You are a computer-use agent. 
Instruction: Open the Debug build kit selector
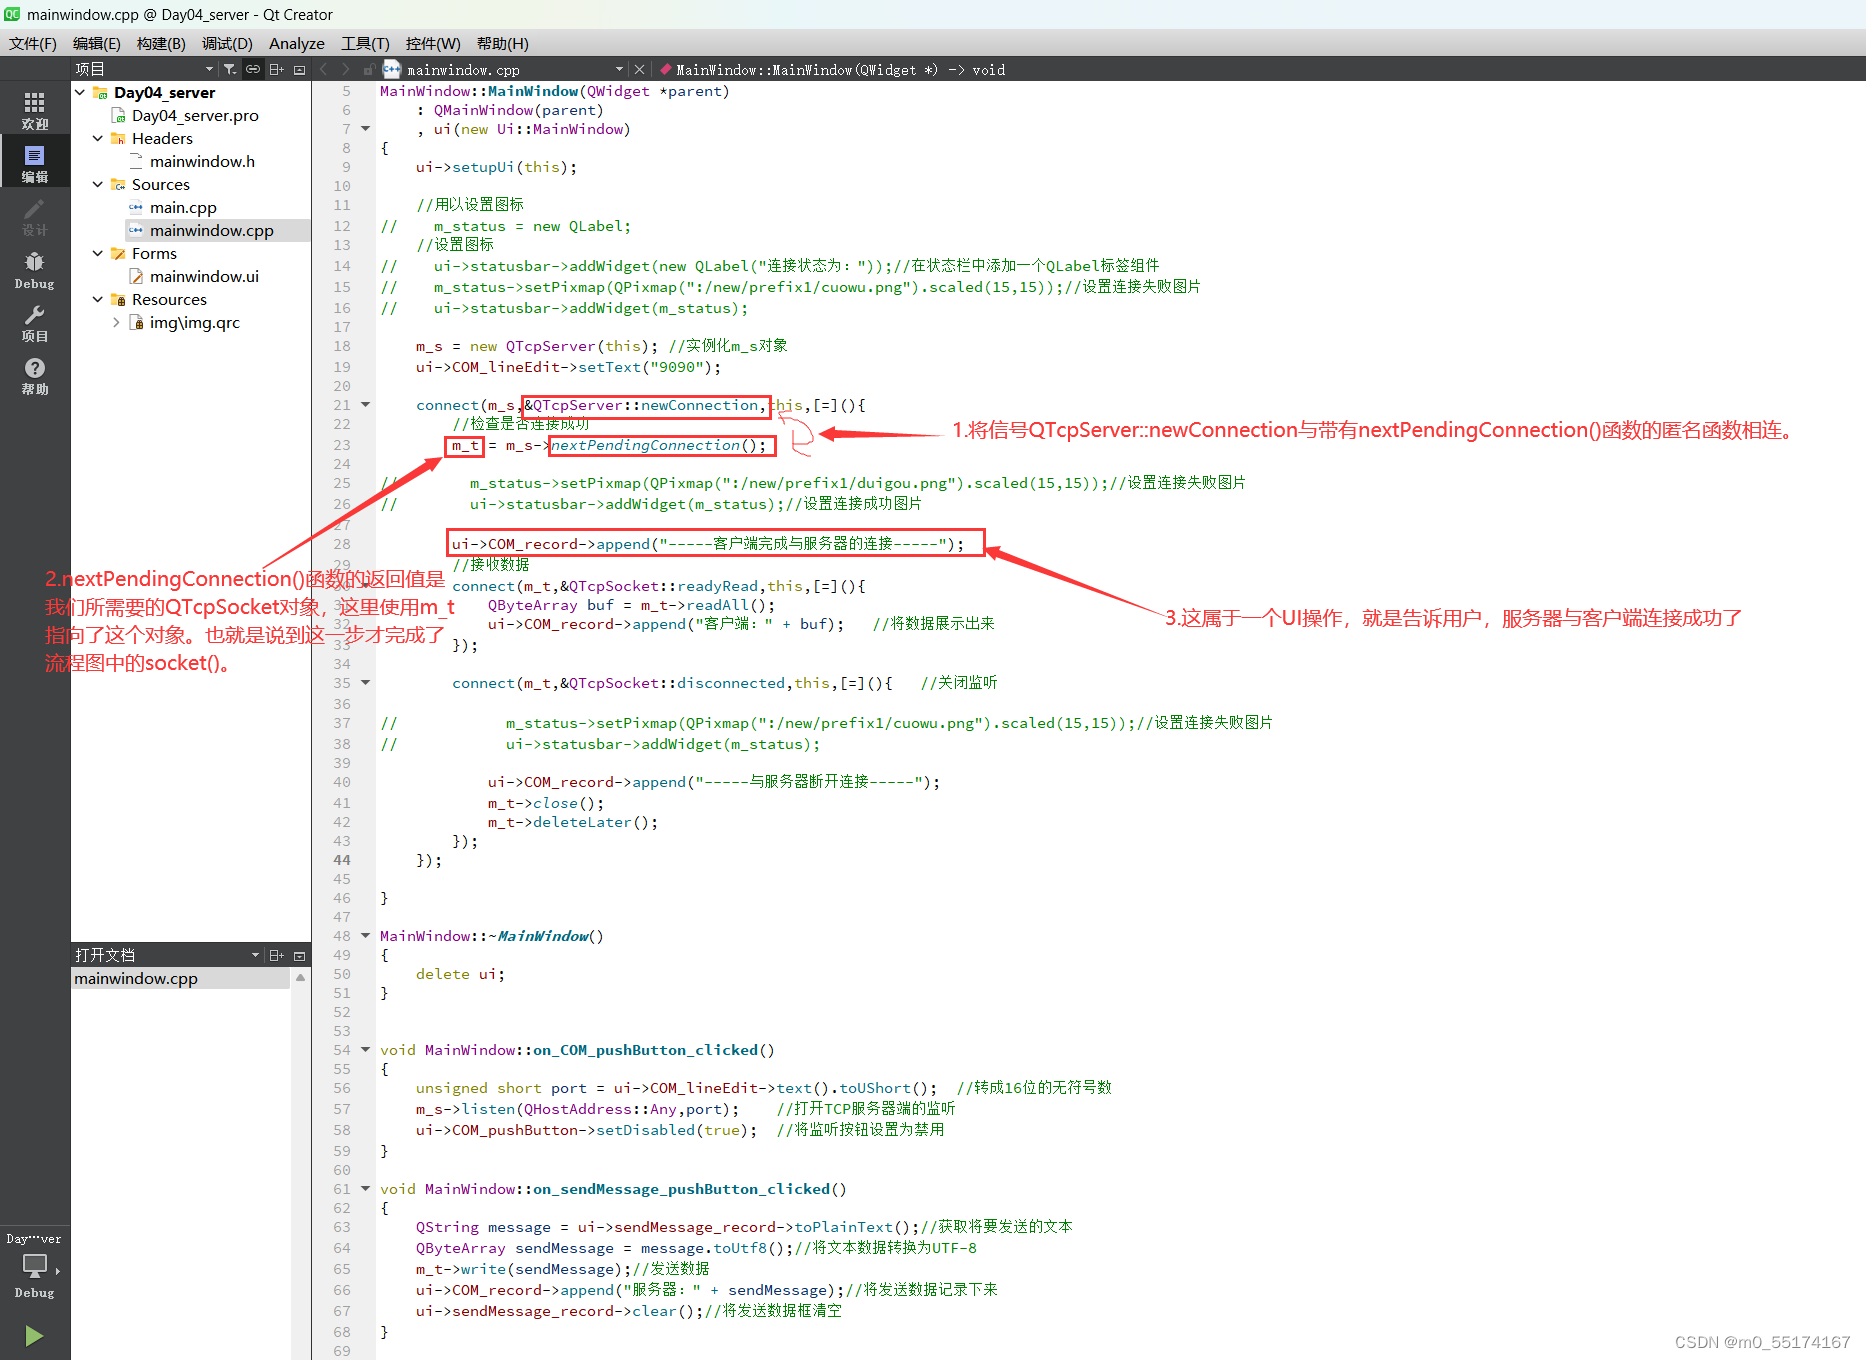(34, 1266)
